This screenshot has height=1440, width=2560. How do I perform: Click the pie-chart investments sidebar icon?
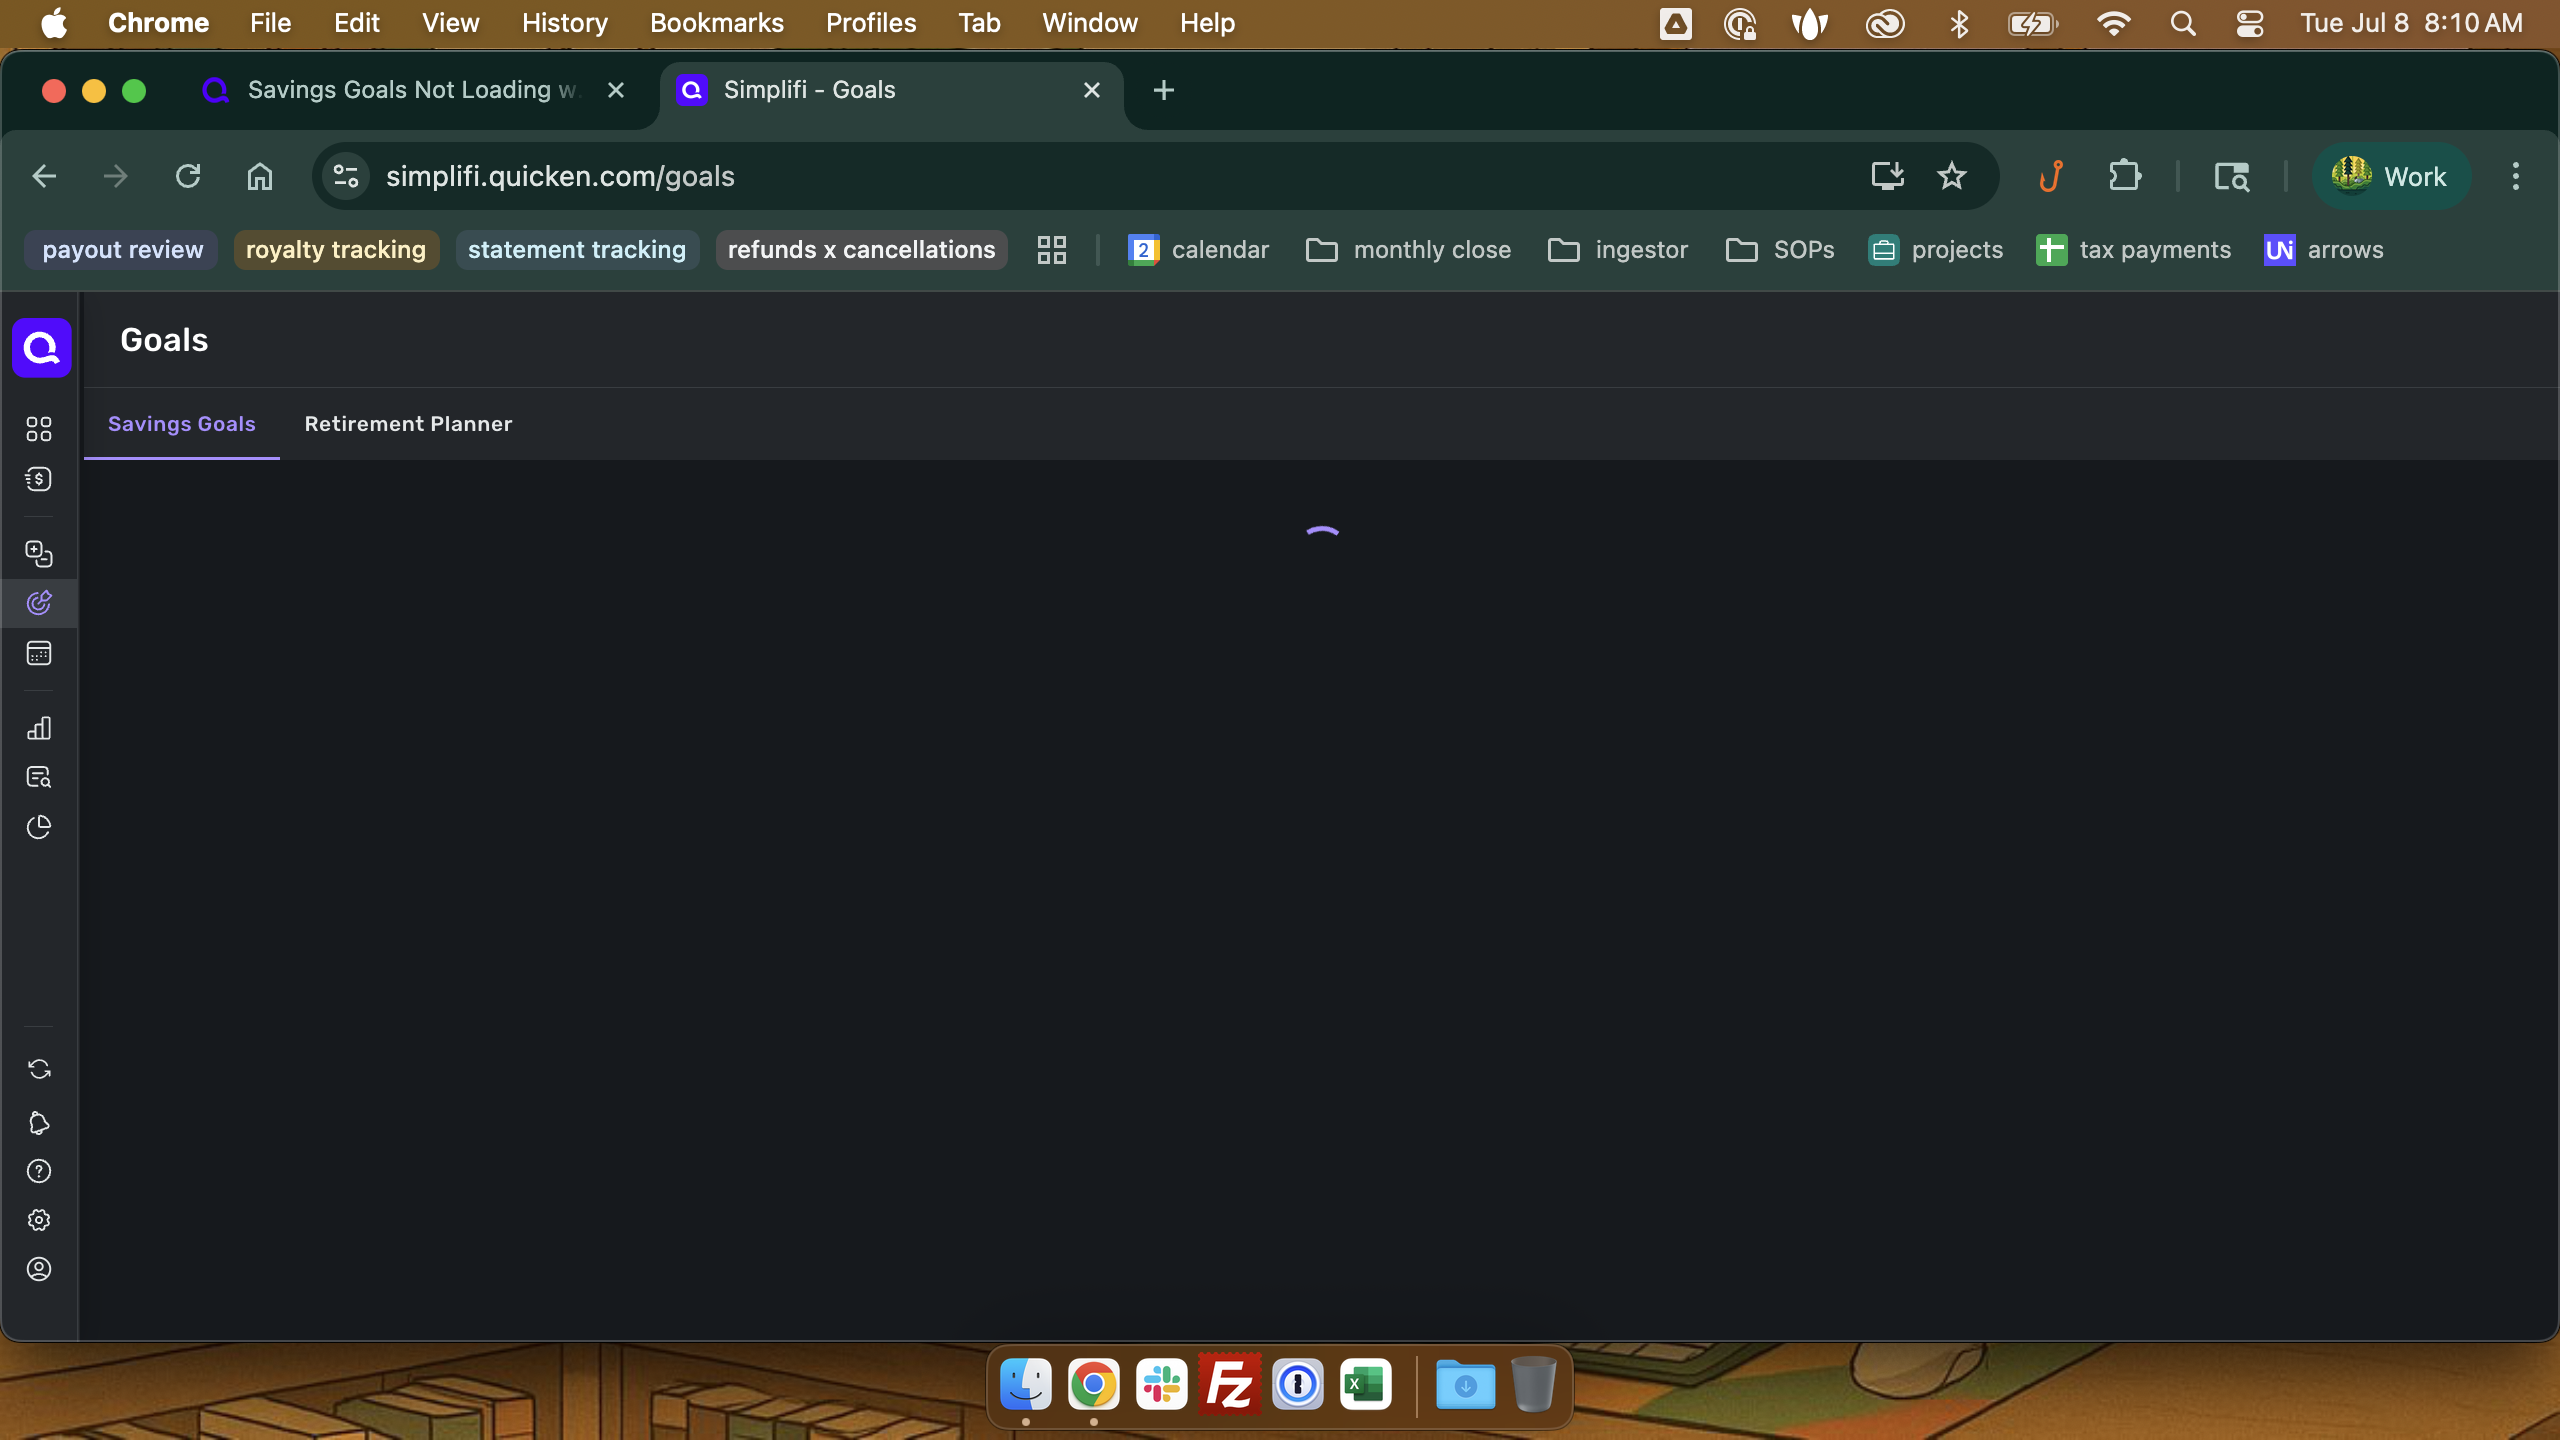point(39,827)
